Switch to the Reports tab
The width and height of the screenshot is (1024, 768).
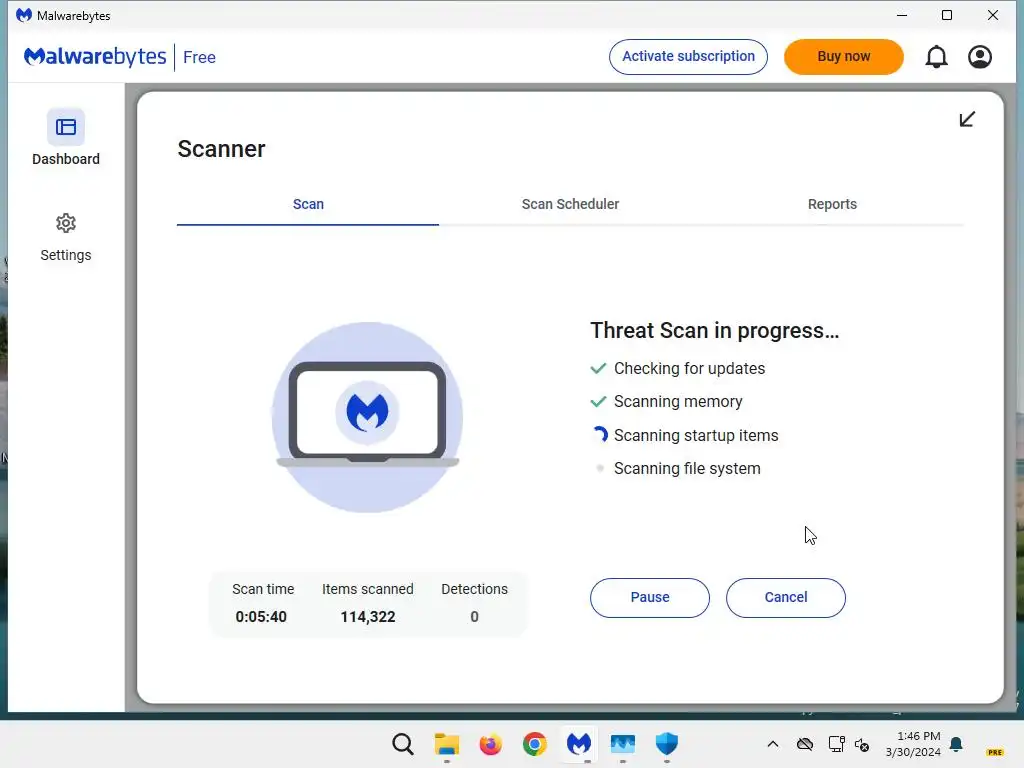pyautogui.click(x=832, y=204)
